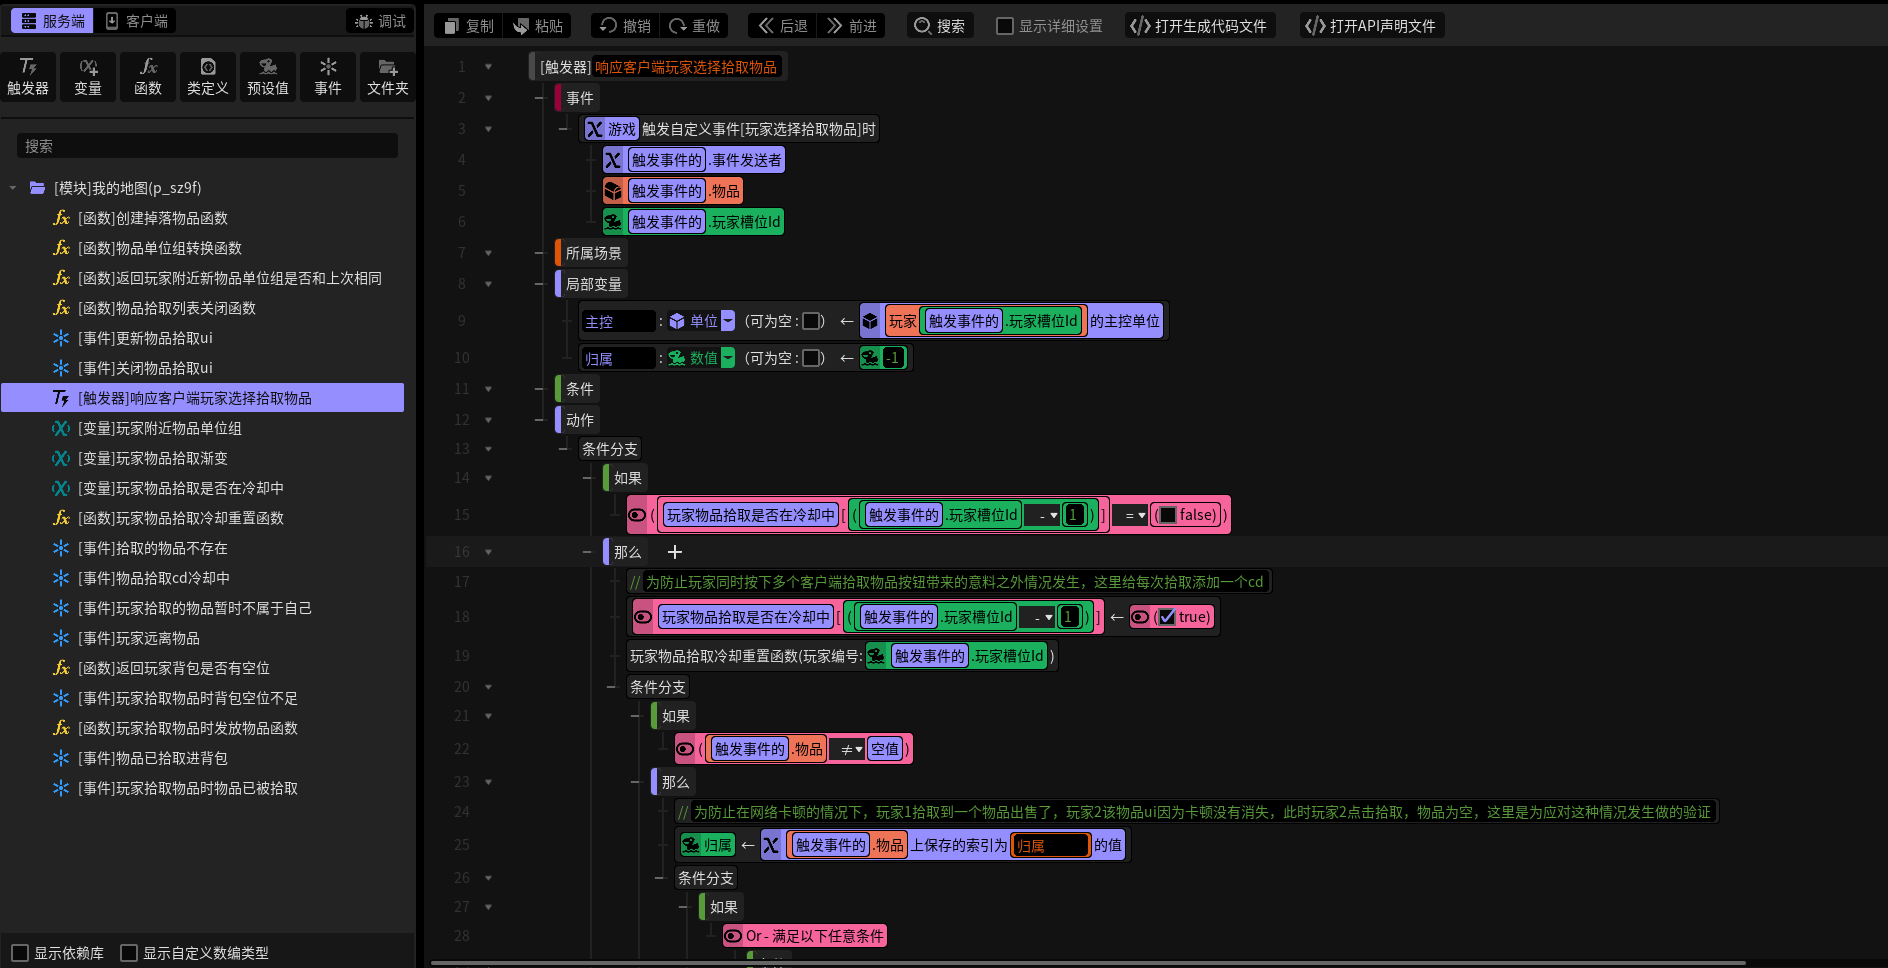Select [变量]玩家附近物品单位组
The image size is (1888, 968).
(160, 428)
